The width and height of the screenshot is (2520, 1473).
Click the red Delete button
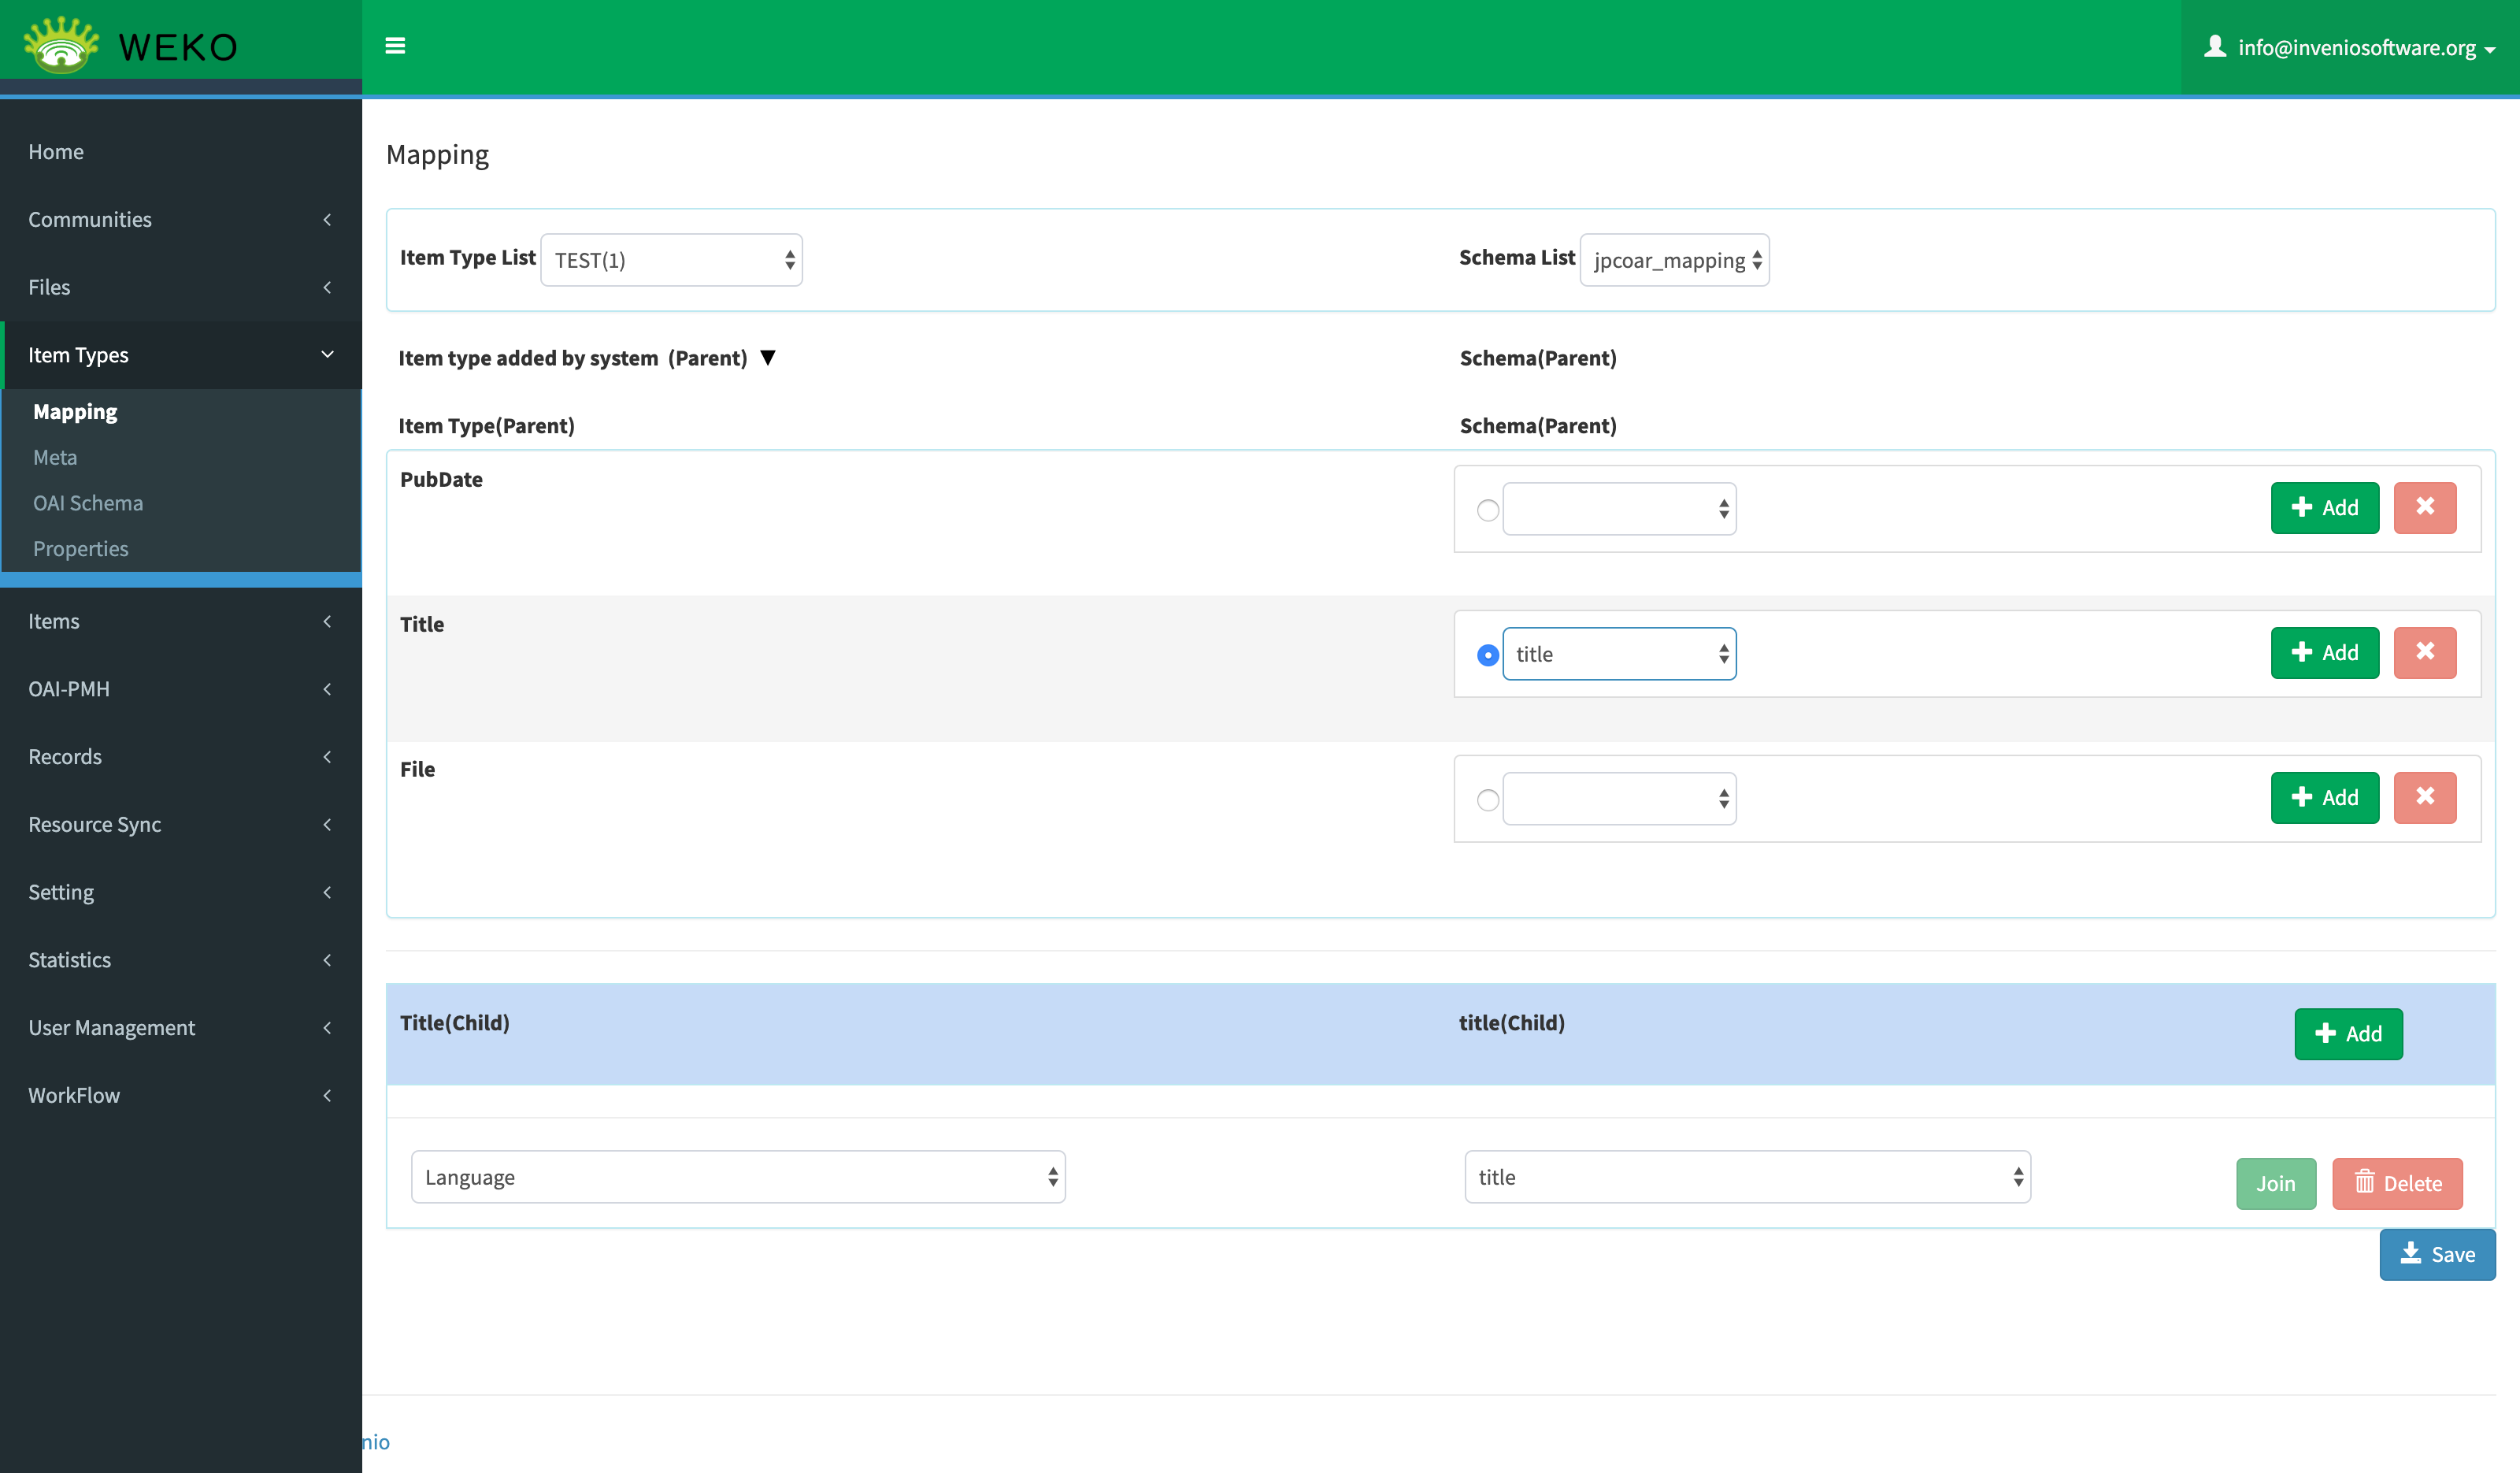click(x=2396, y=1183)
